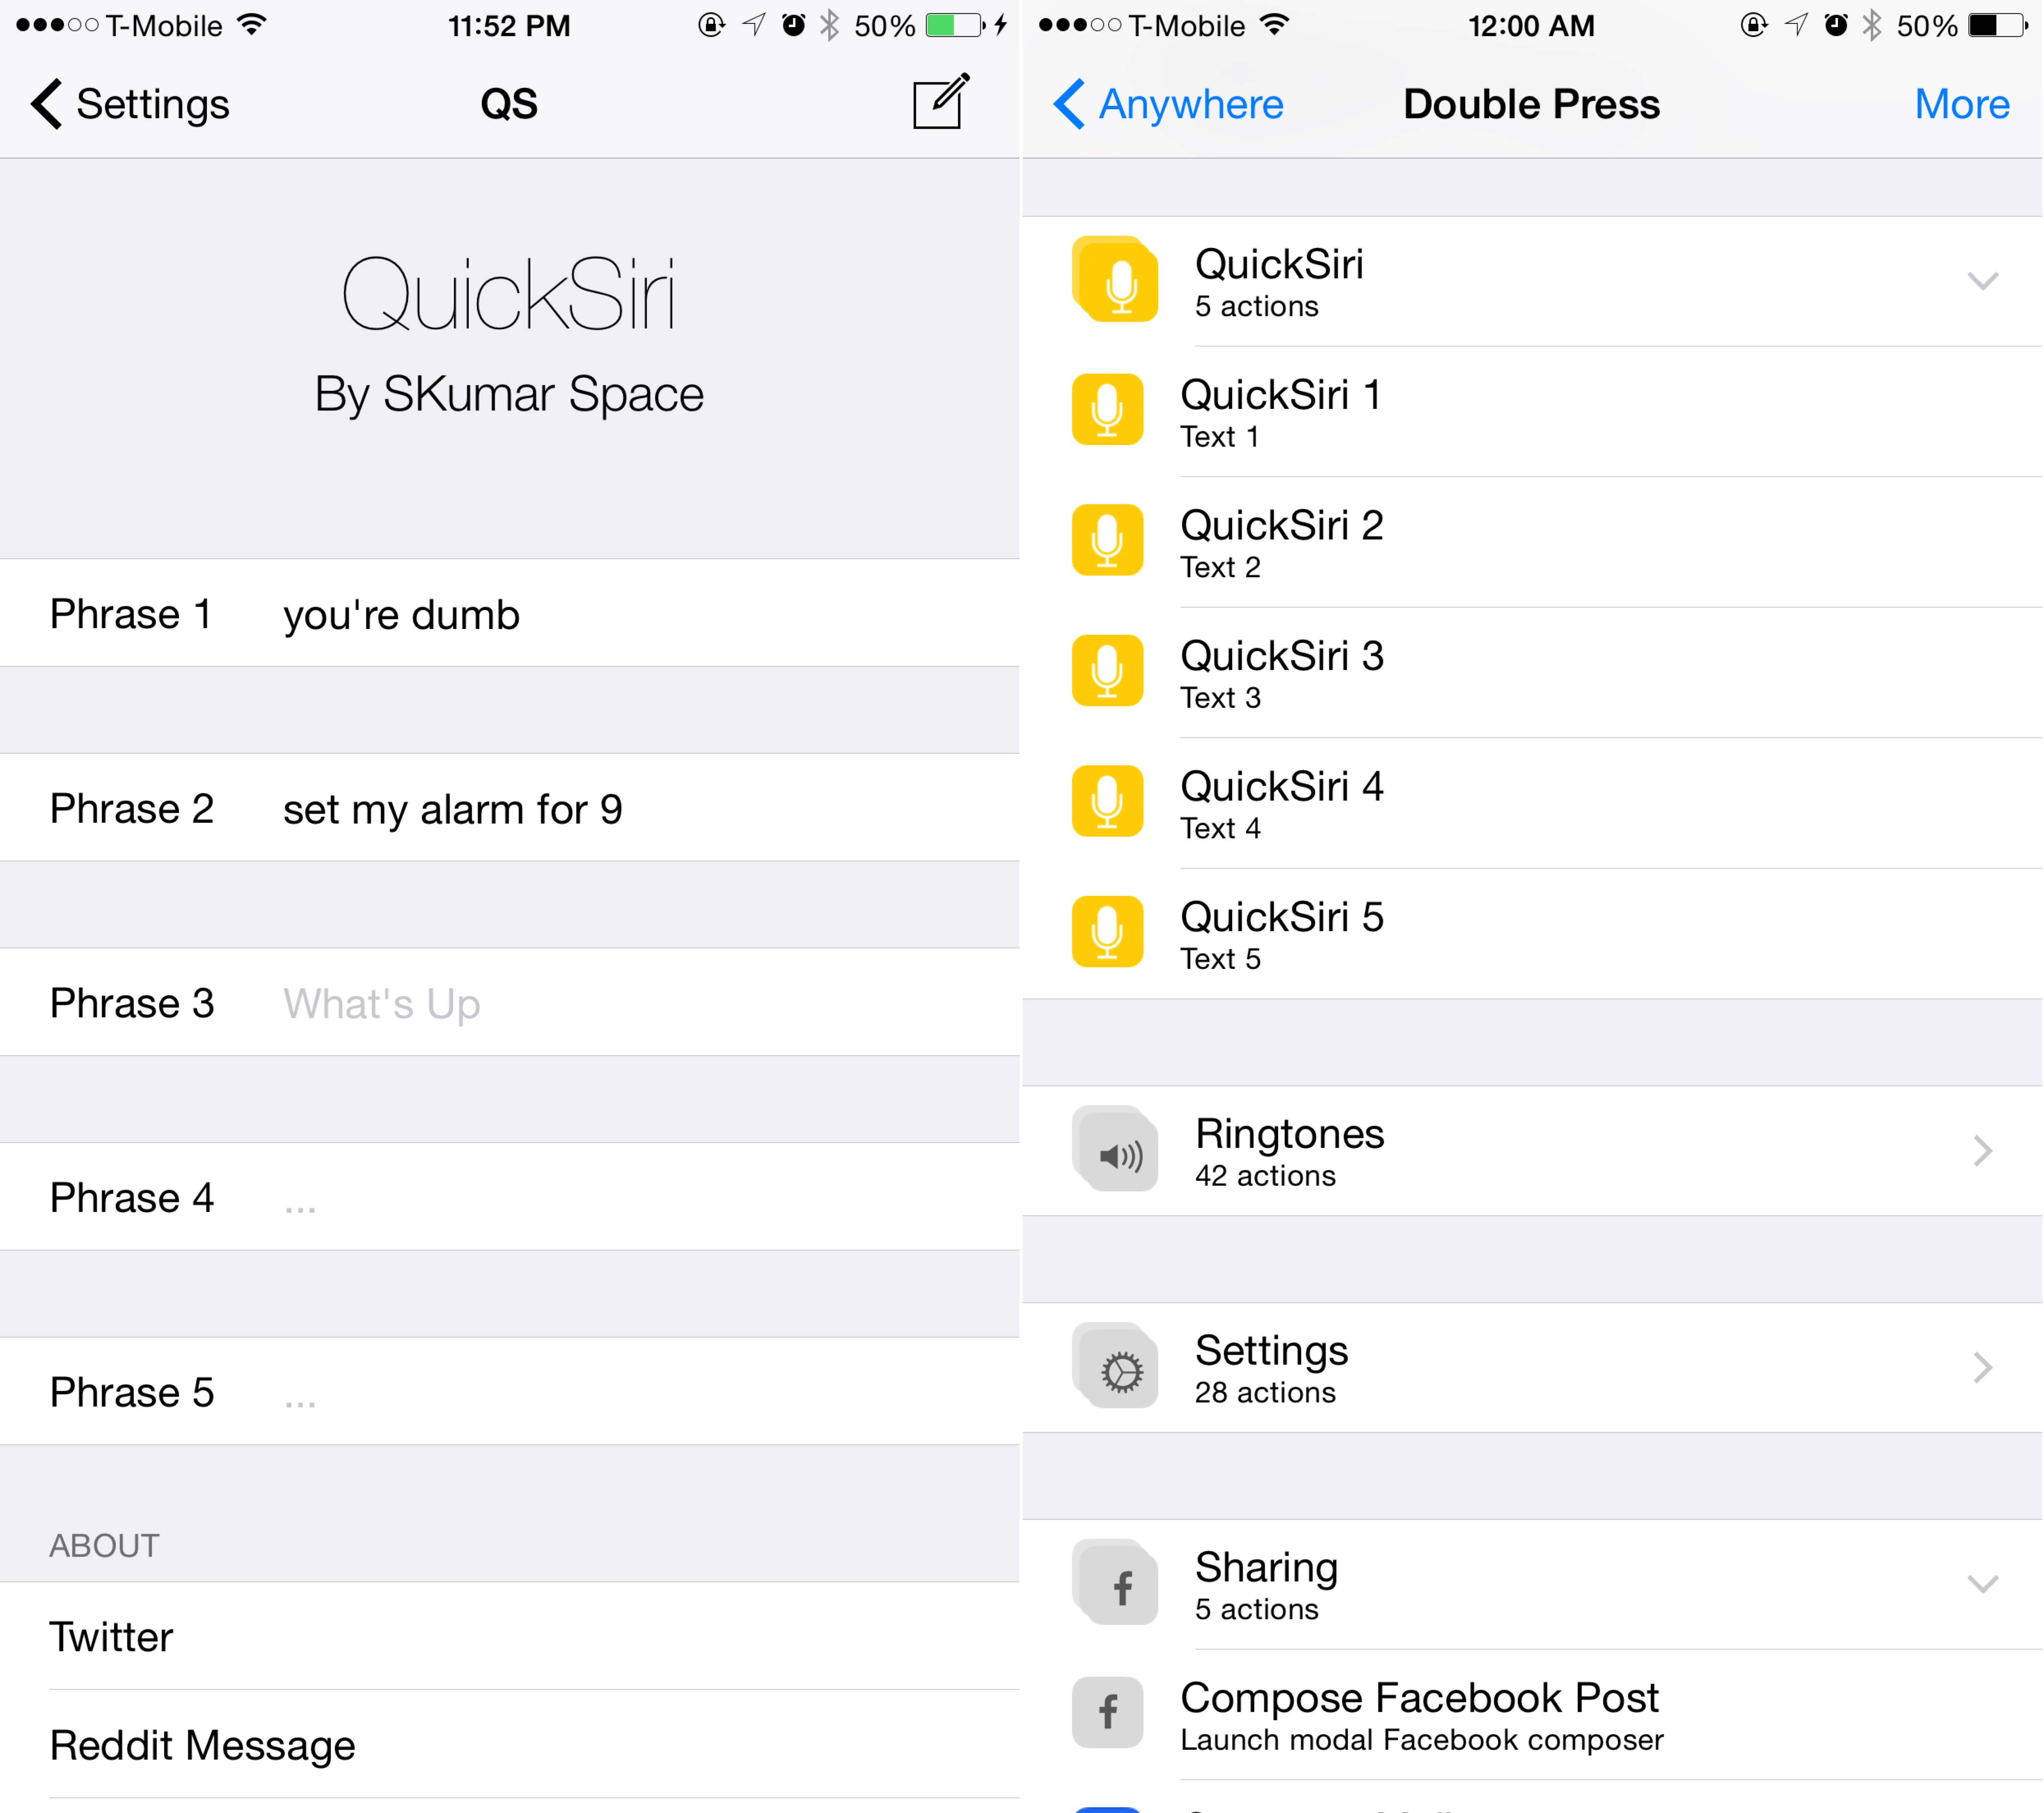Tap the Compose Facebook Post icon
Viewport: 2044px width, 1813px height.
click(1107, 1713)
